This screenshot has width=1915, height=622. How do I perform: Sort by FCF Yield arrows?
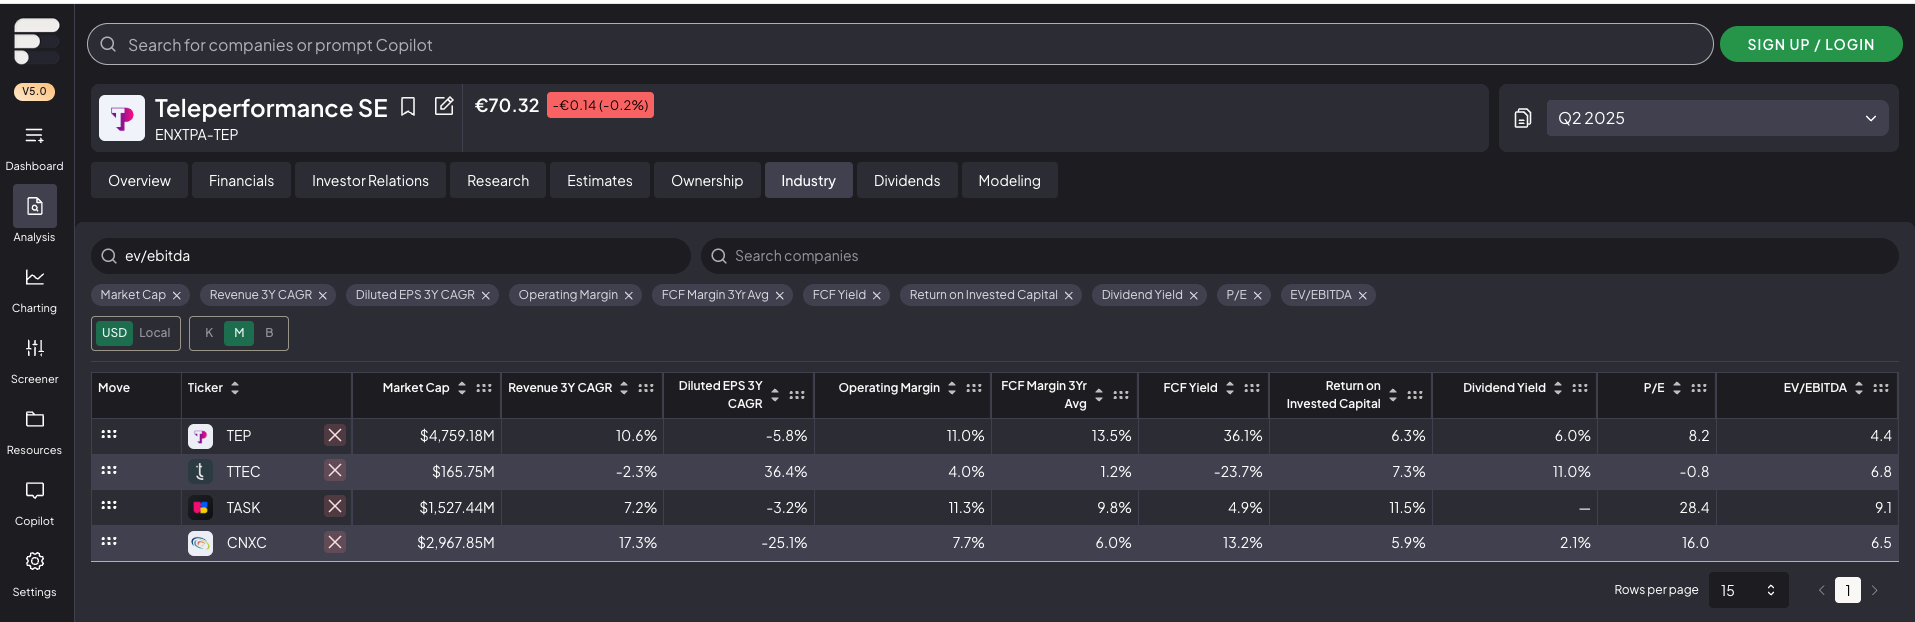click(x=1230, y=388)
